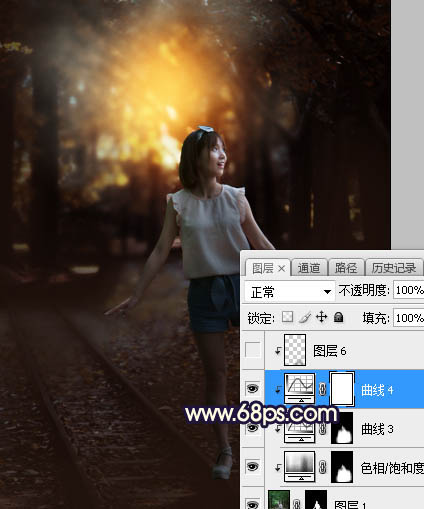Open the 历史记录 tab
This screenshot has height=509, width=424.
tap(394, 268)
